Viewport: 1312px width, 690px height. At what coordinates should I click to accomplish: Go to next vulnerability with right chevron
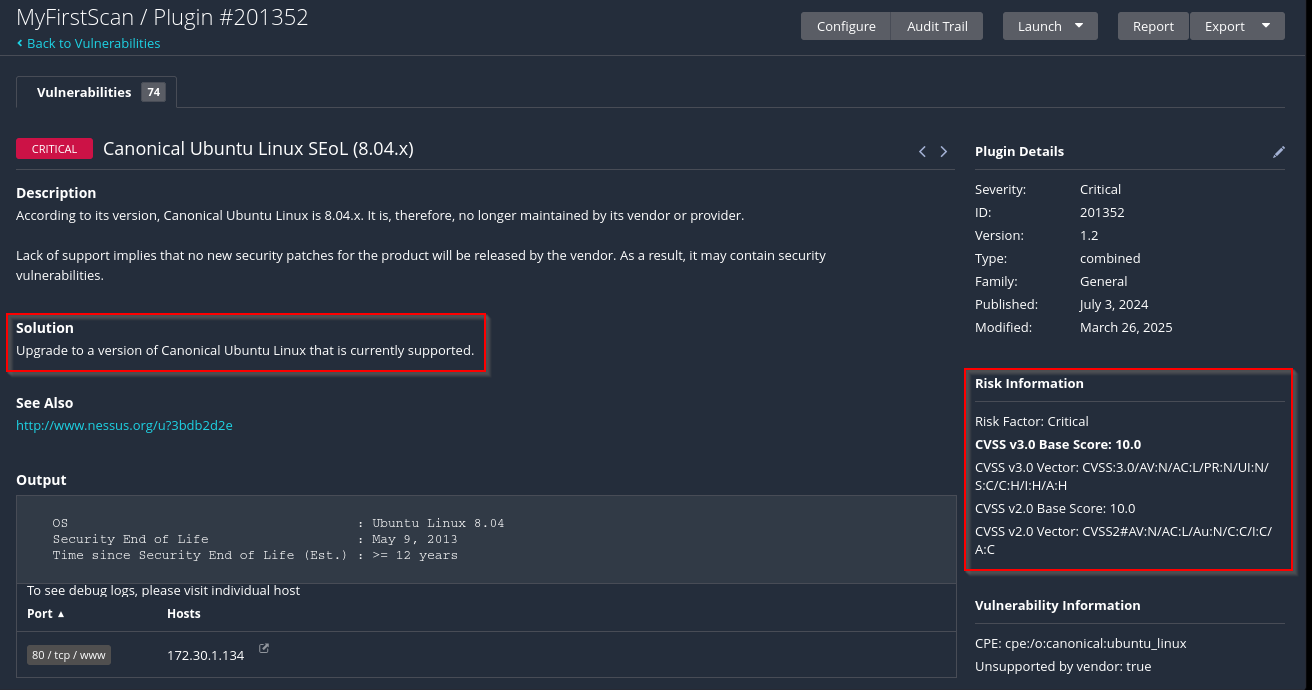click(x=943, y=151)
